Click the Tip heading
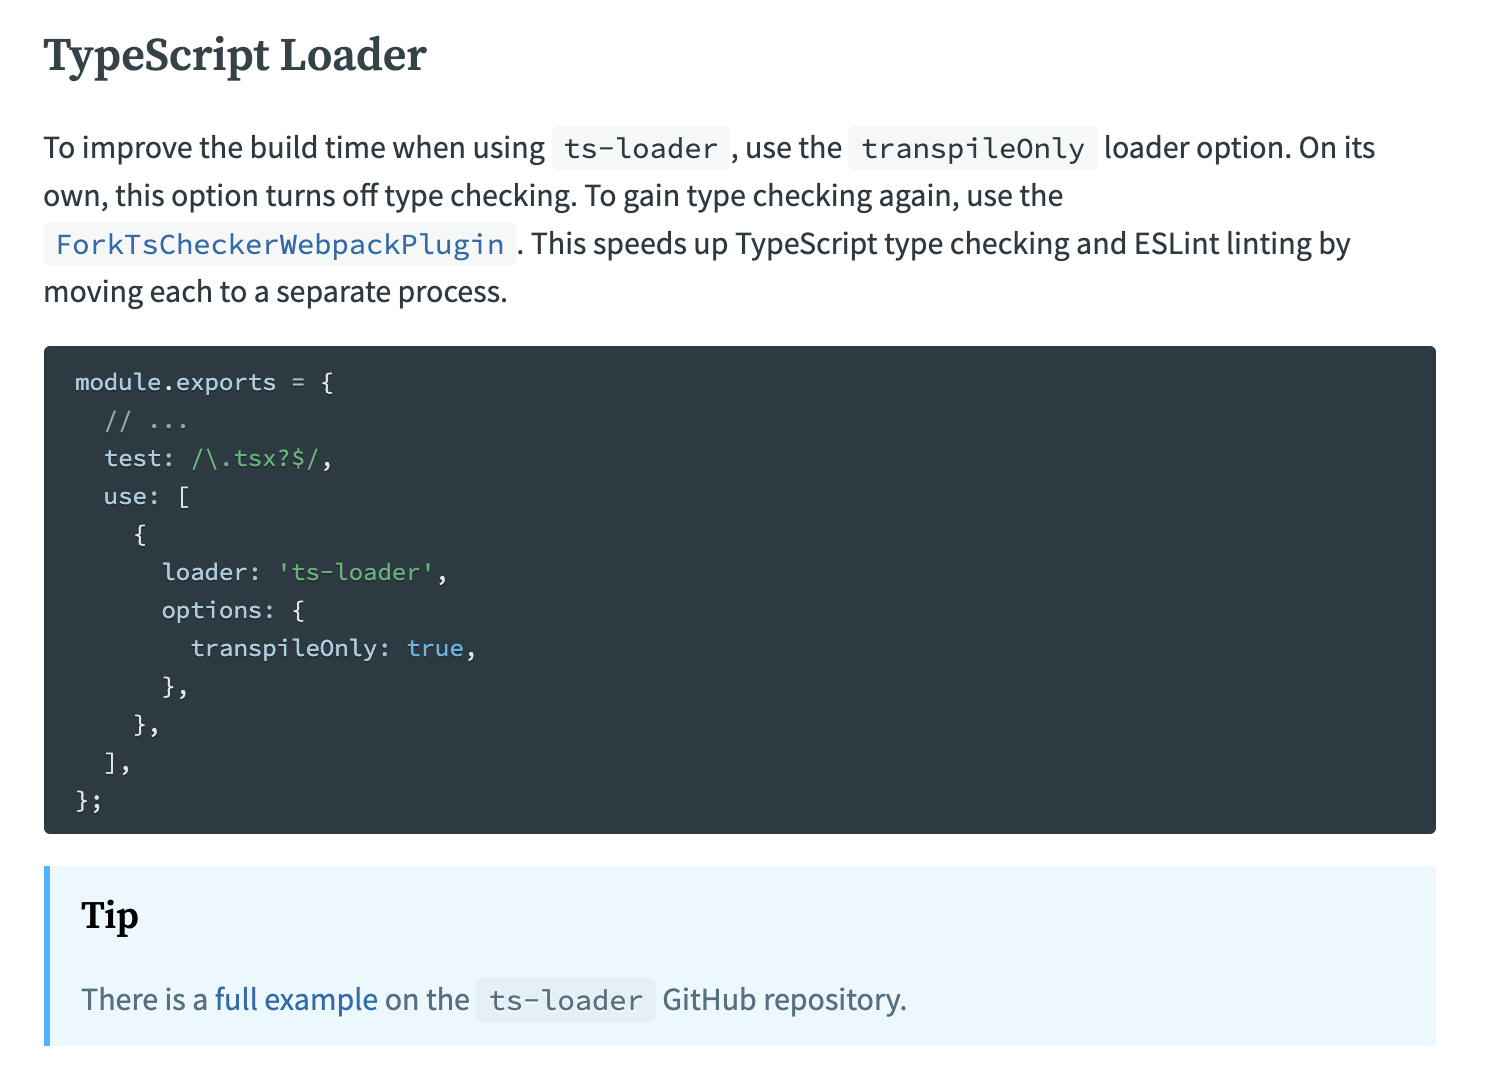 (110, 916)
